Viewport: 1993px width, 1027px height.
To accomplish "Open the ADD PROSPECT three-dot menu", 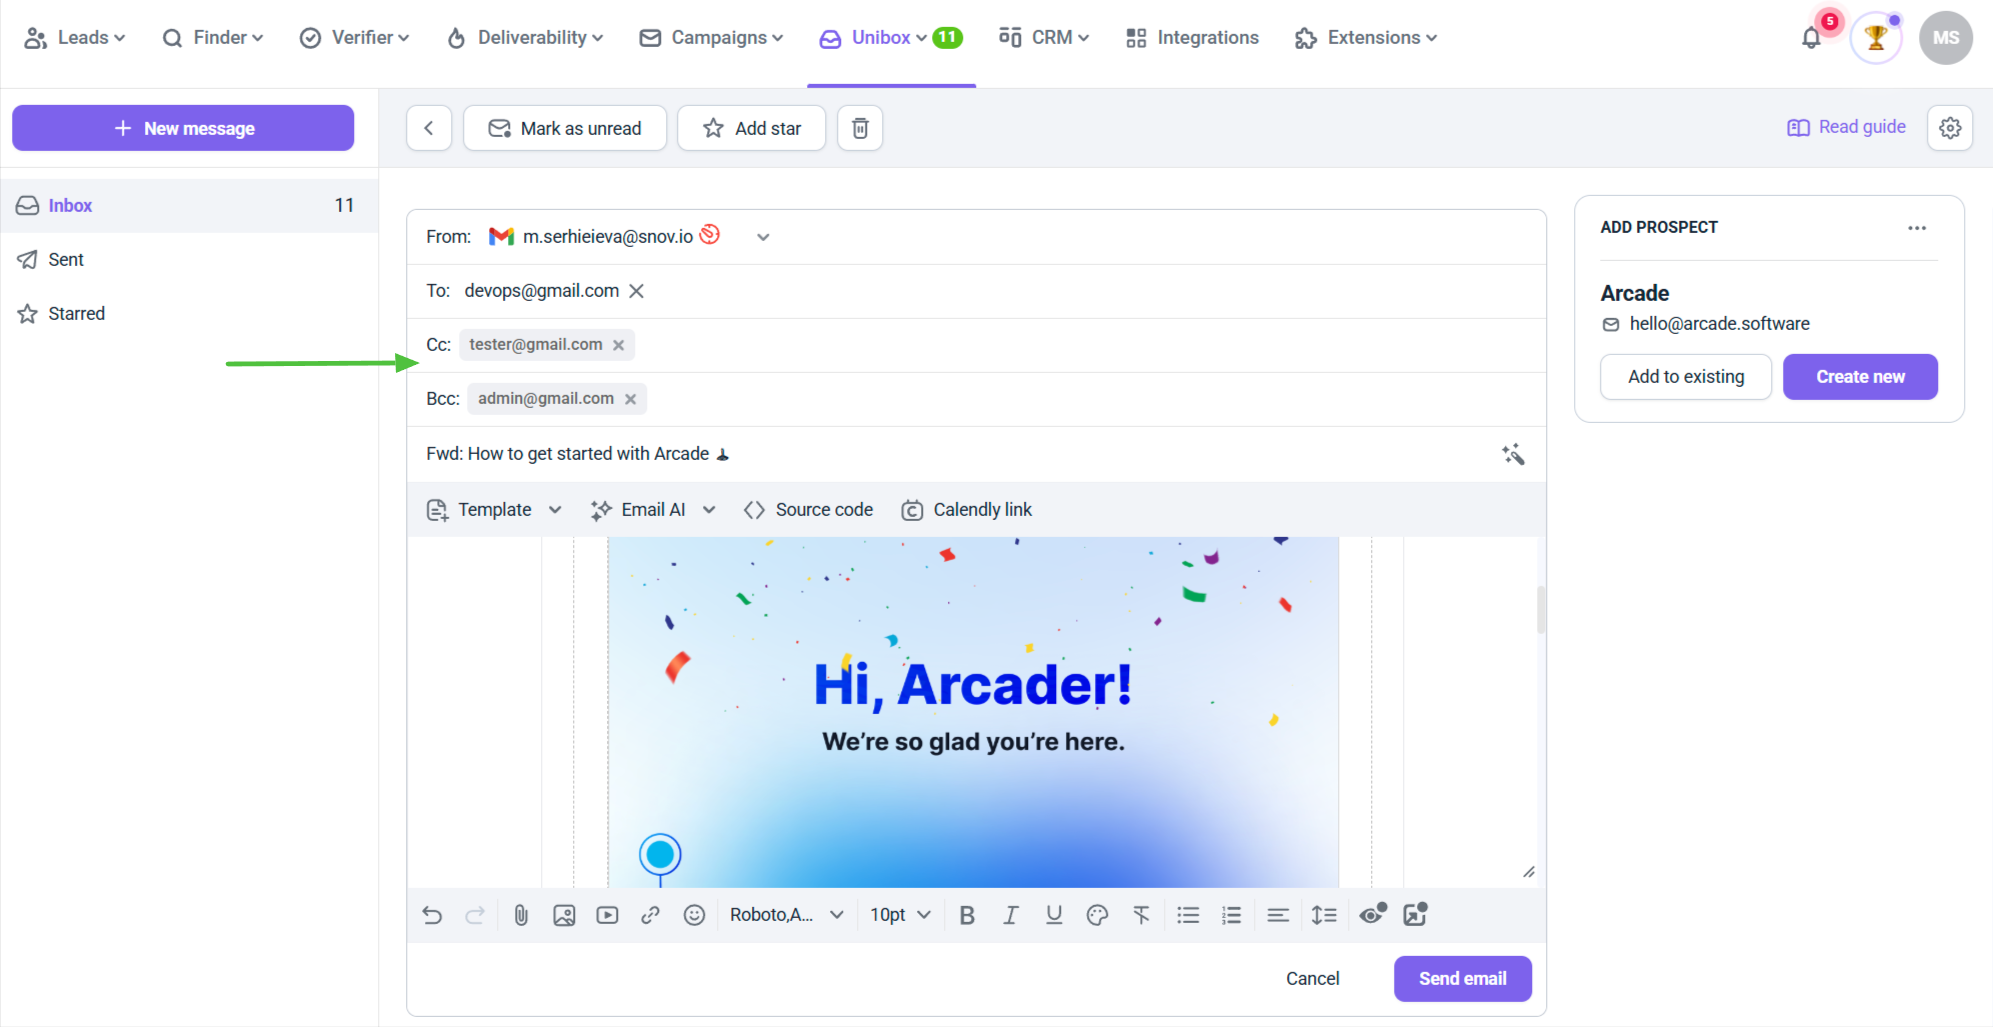I will pyautogui.click(x=1917, y=228).
